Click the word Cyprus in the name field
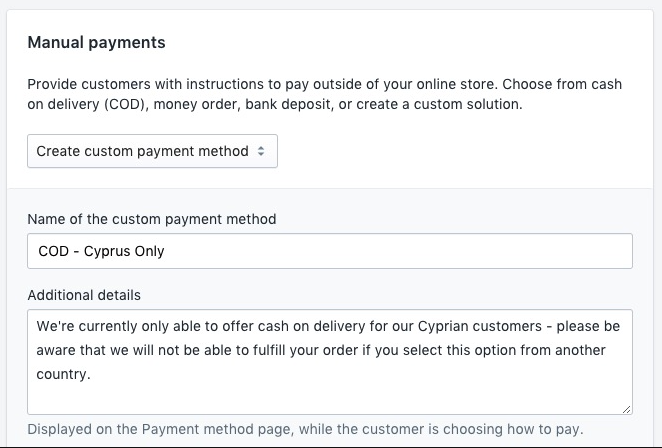Viewport: 662px width, 448px height. click(102, 251)
